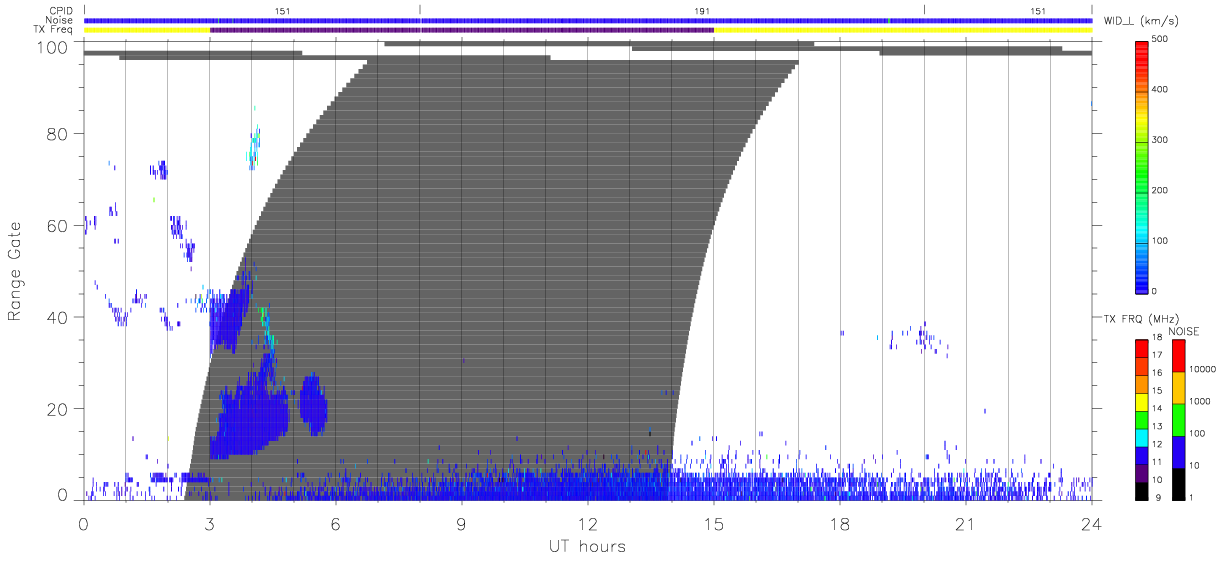Select the 200 tick on the WID colorbar
Image resolution: width=1228 pixels, height=567 pixels.
point(1161,190)
